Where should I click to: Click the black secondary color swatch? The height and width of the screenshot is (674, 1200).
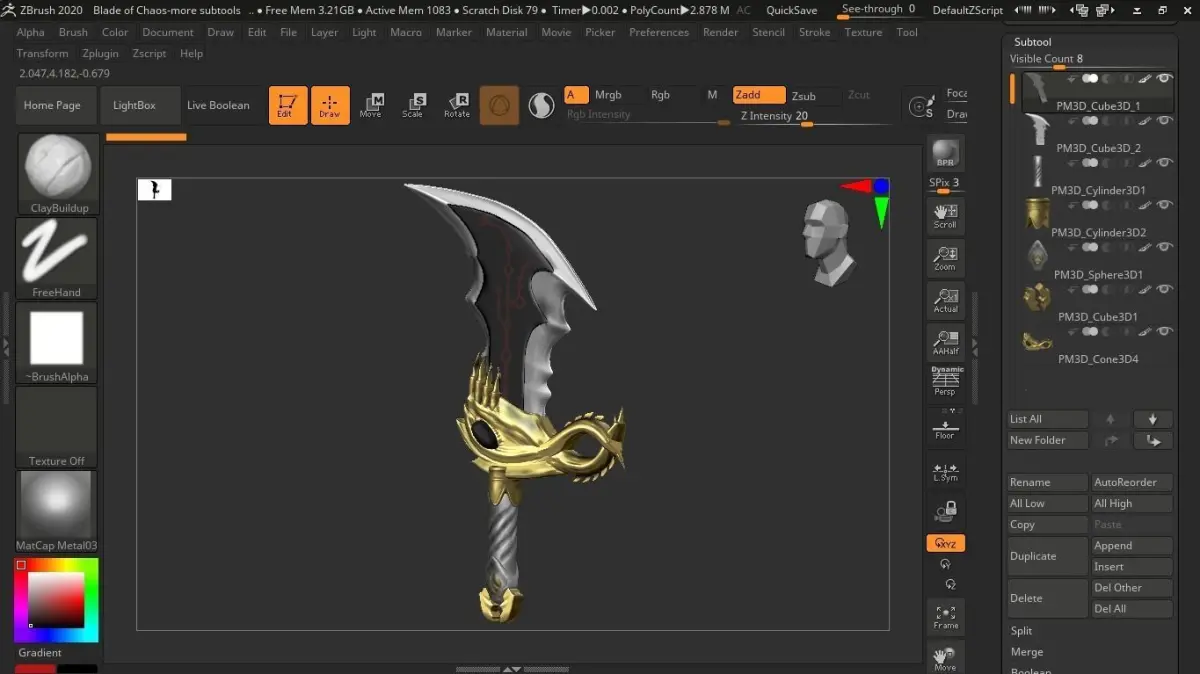pyautogui.click(x=77, y=668)
